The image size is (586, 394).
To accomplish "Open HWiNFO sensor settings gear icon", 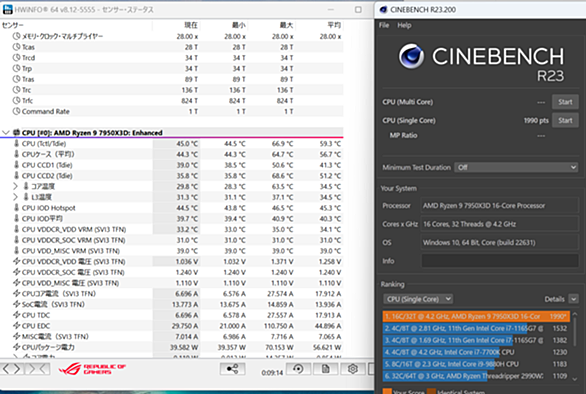I will click(353, 369).
